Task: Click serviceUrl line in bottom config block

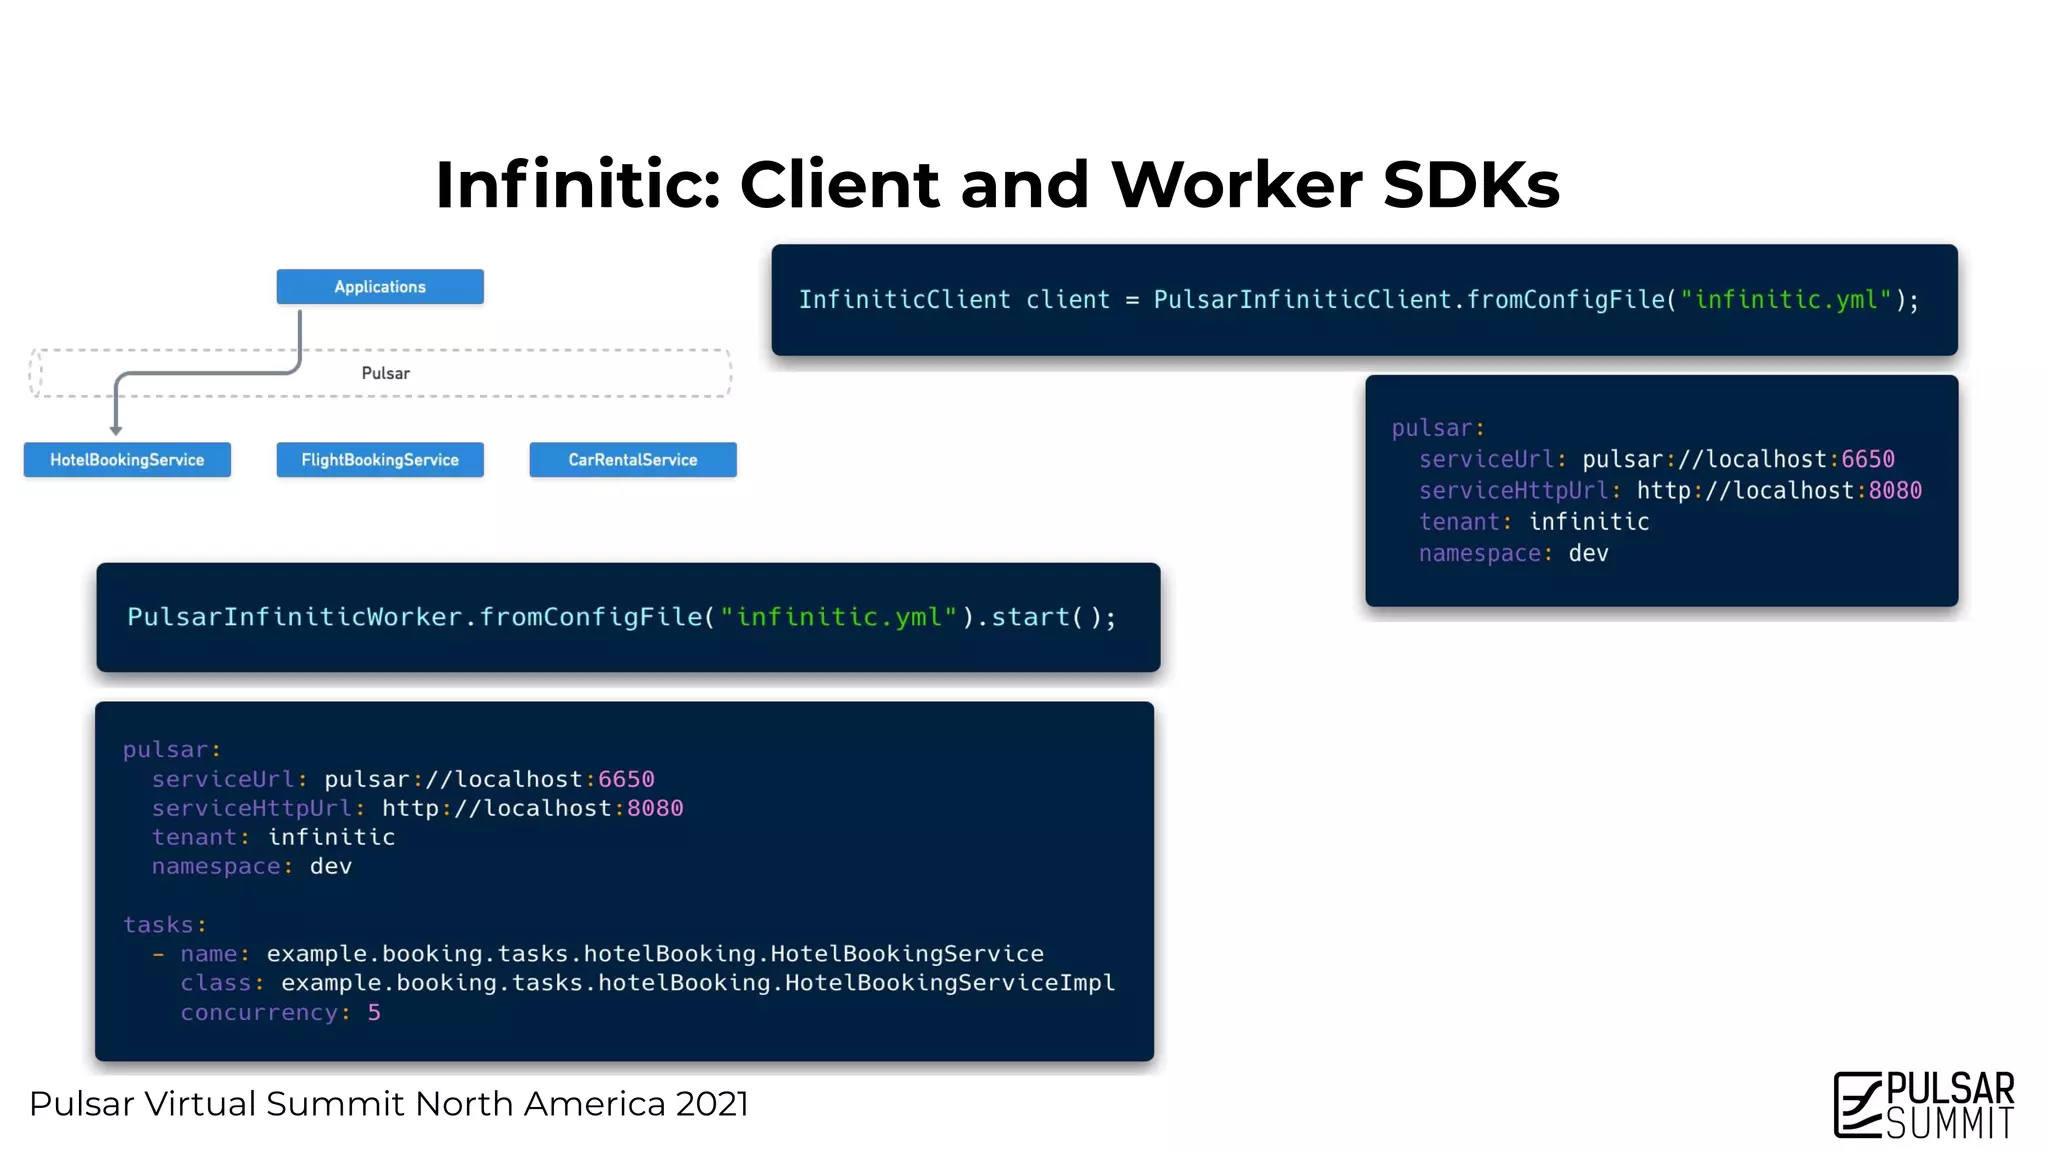Action: point(403,779)
